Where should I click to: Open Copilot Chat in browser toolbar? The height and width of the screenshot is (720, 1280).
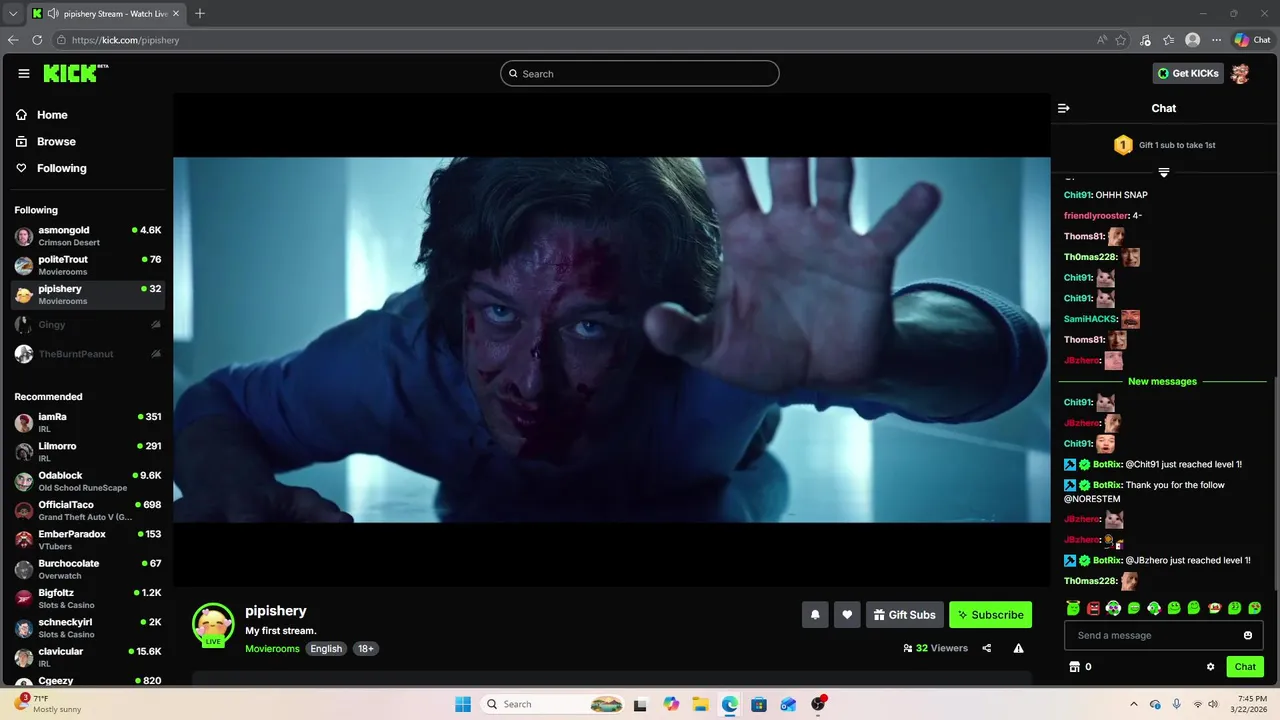tap(1252, 40)
